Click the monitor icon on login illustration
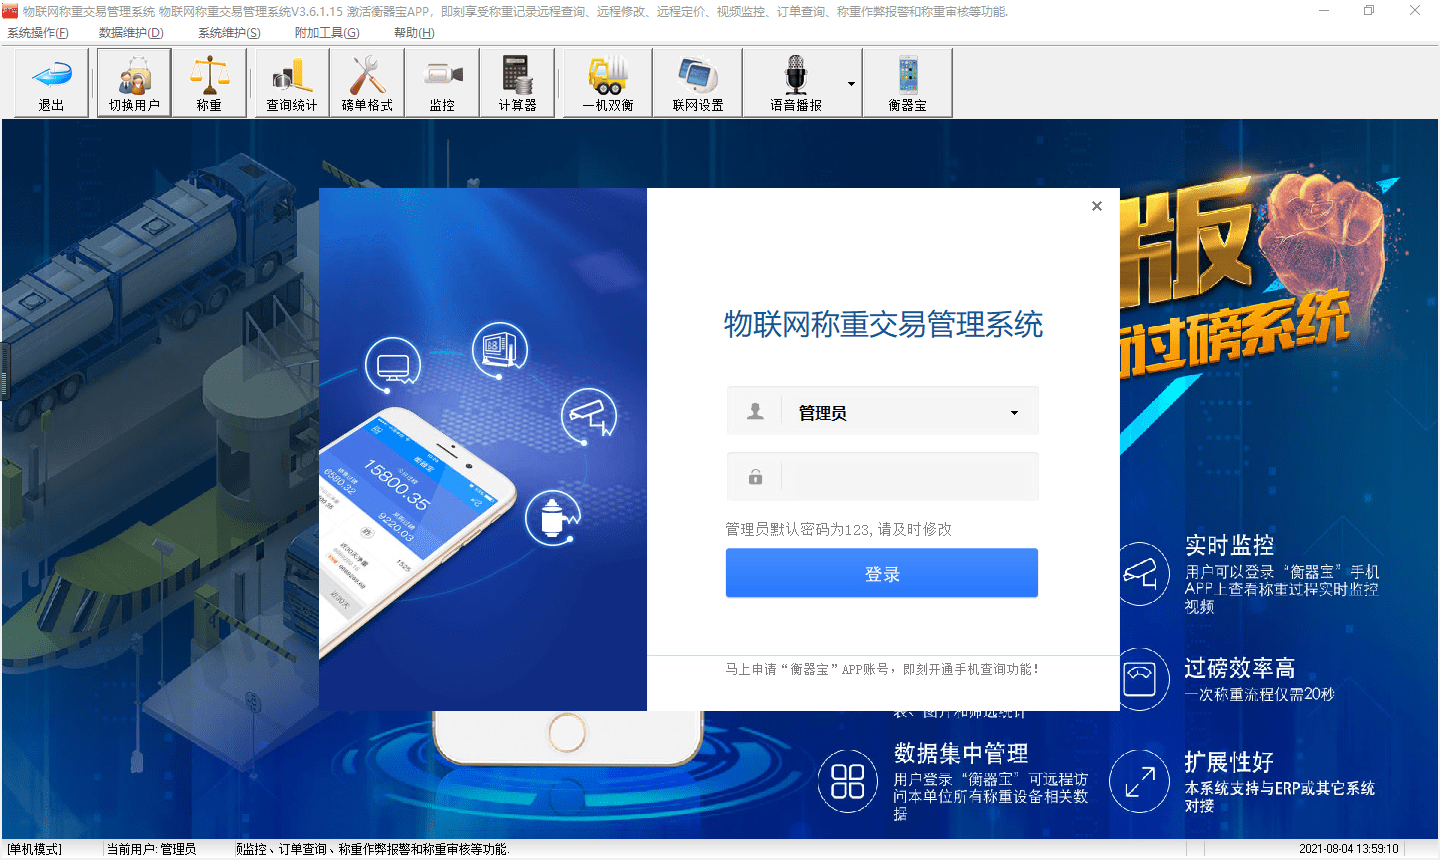The height and width of the screenshot is (860, 1440). [393, 366]
